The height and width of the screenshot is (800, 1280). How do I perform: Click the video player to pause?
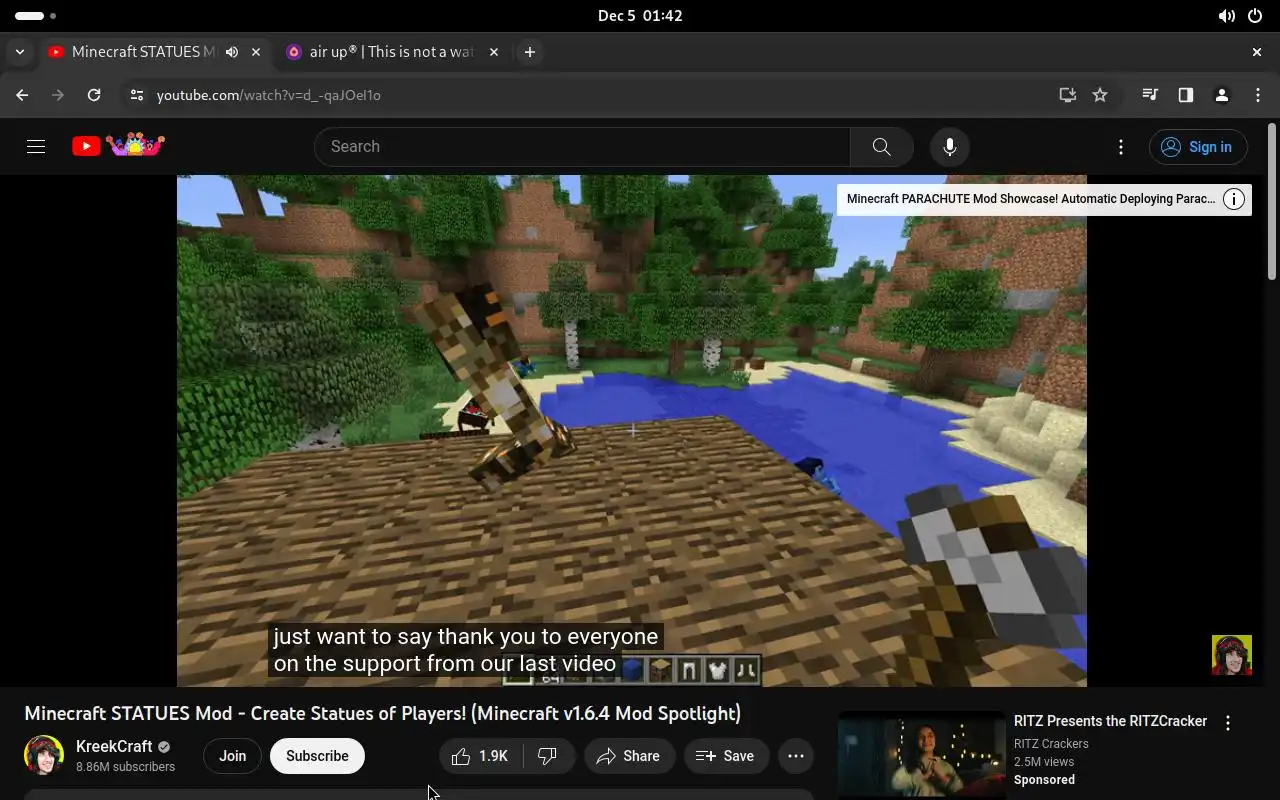[x=632, y=430]
